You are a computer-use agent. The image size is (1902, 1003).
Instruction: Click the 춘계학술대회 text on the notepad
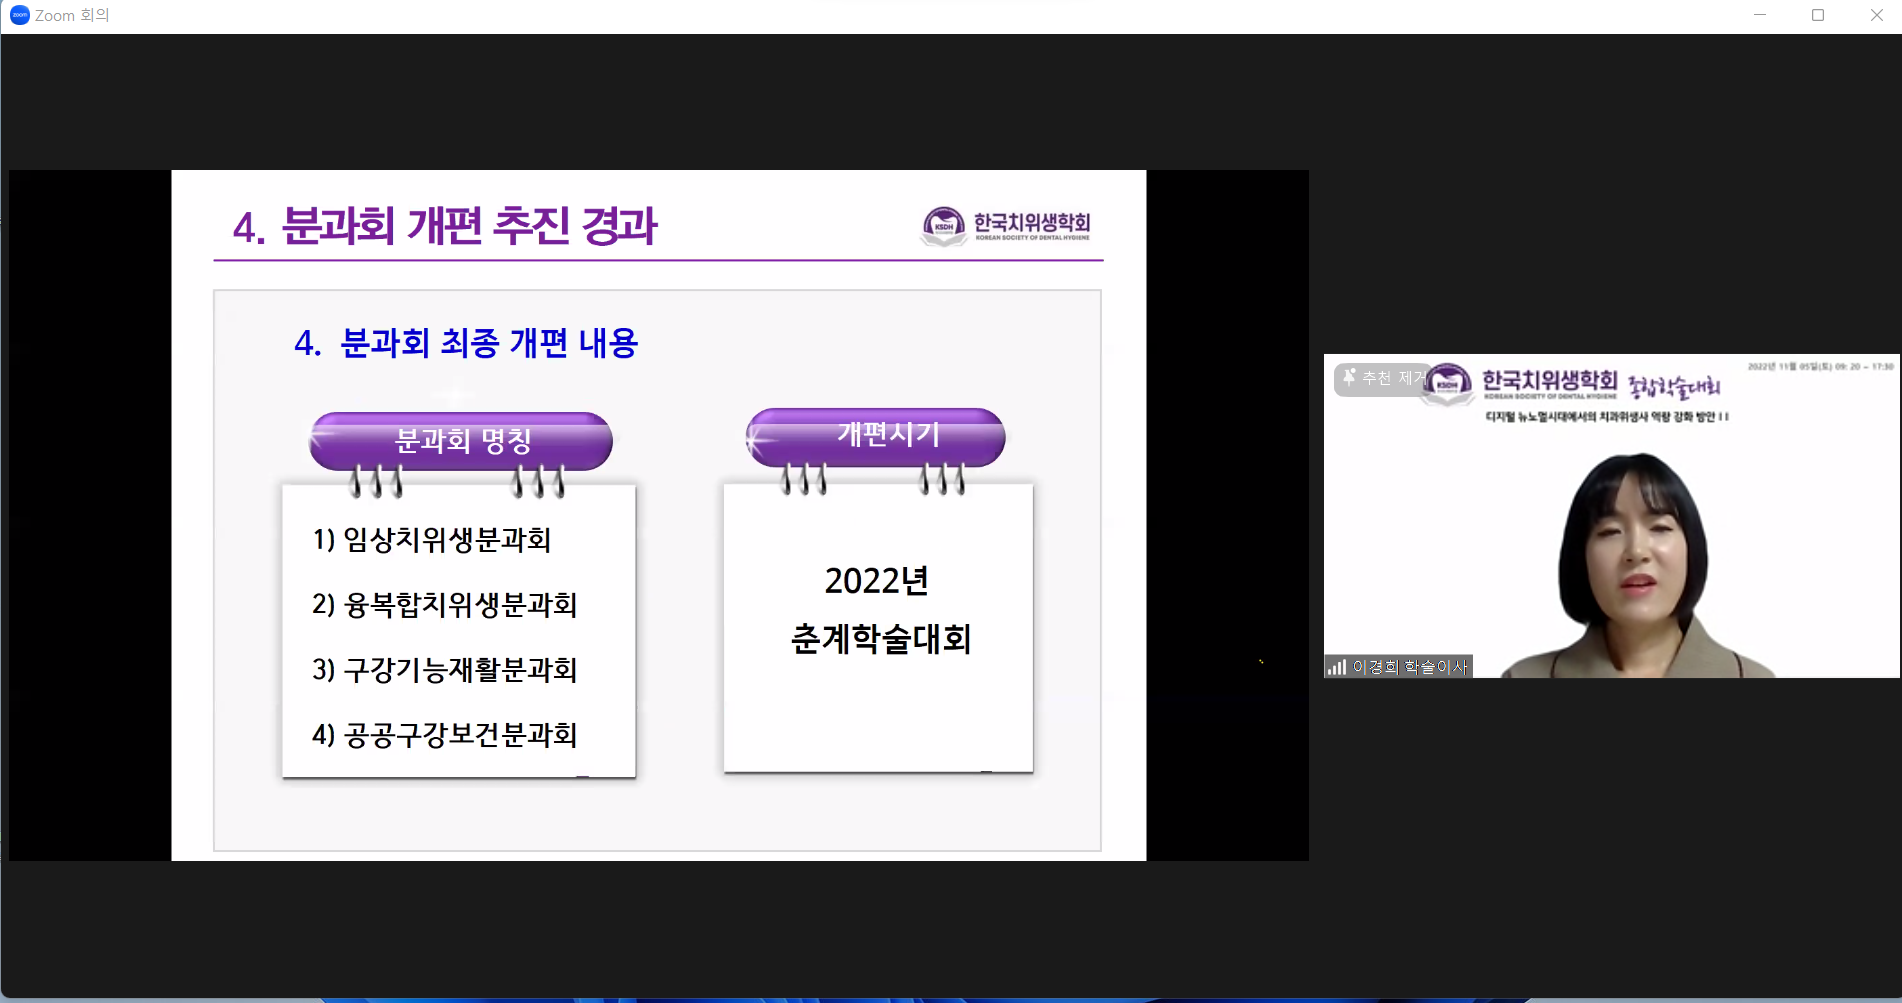tap(880, 639)
